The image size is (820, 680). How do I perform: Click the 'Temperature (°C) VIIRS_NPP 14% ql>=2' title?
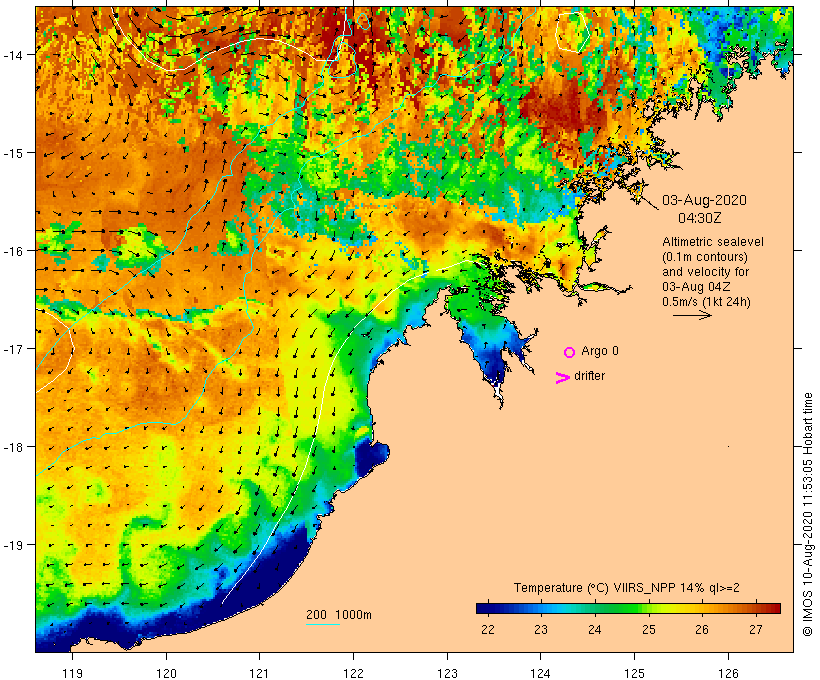627,588
